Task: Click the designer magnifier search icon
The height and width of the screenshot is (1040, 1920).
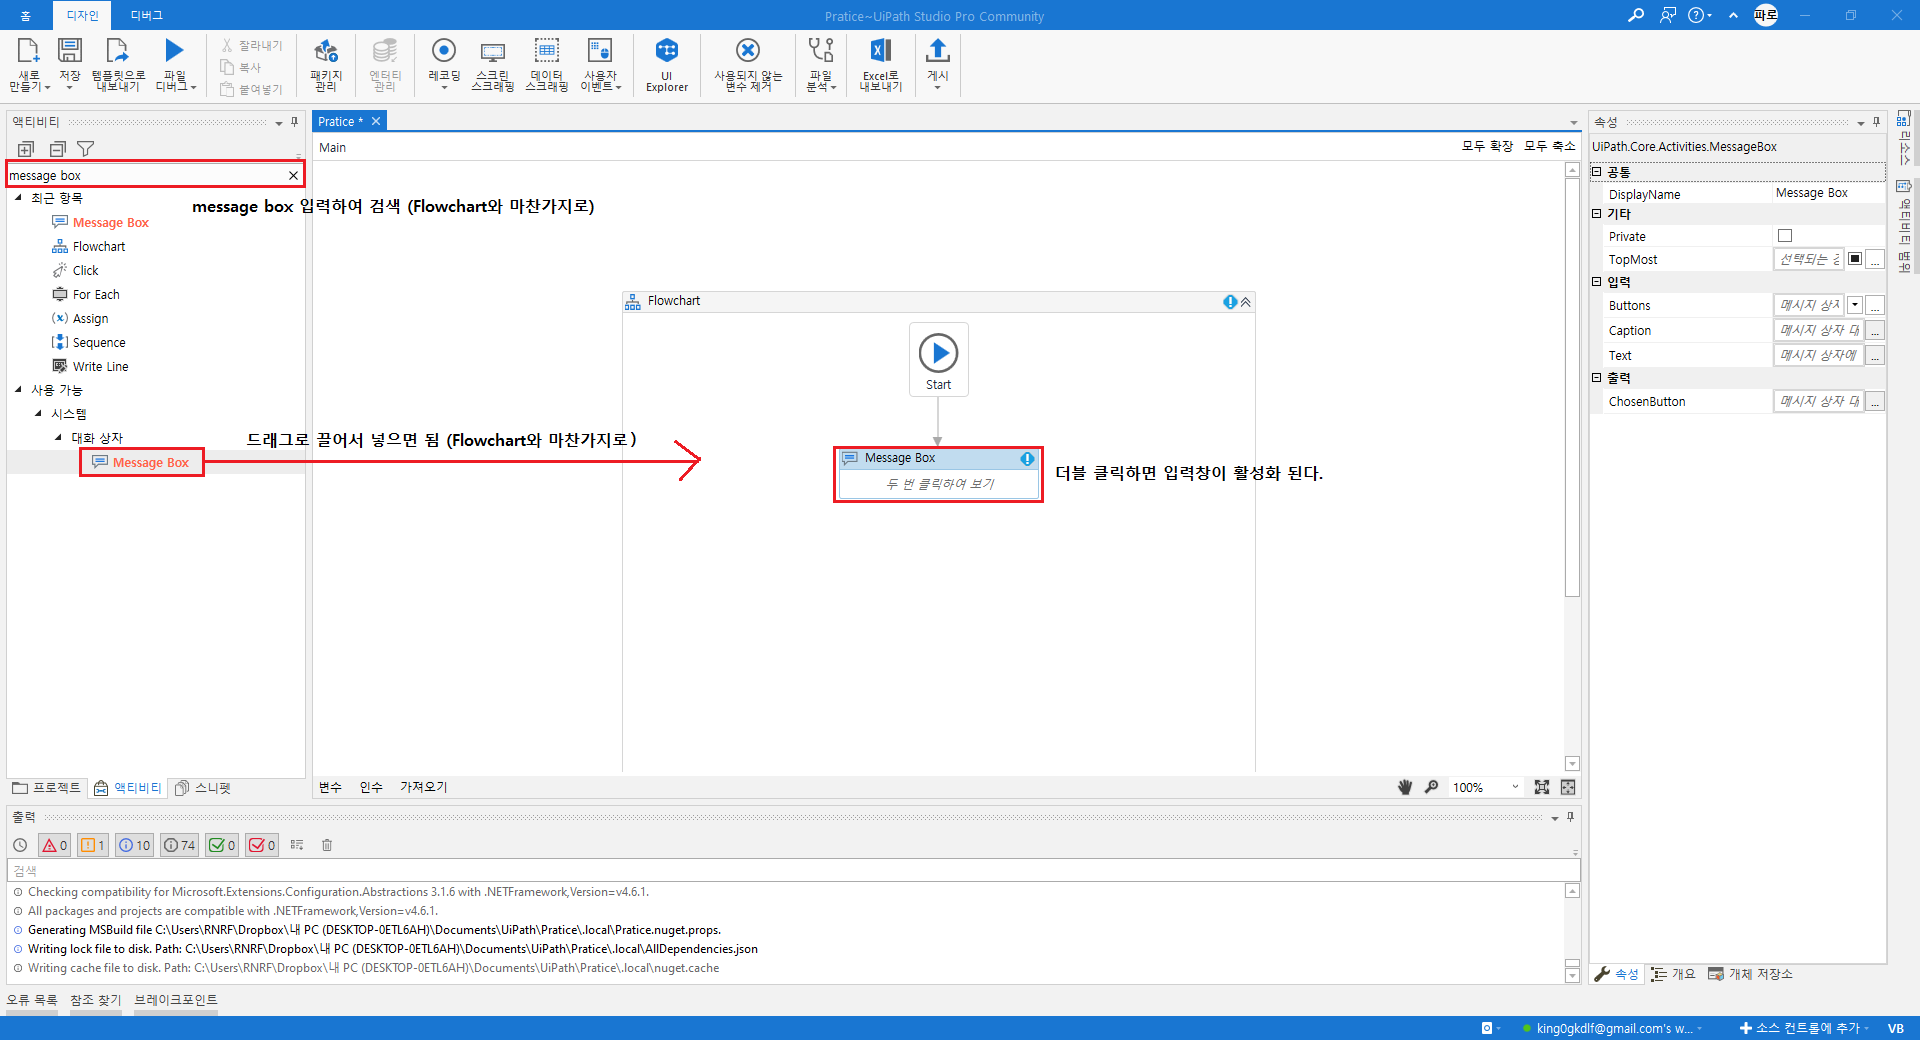Action: (1432, 787)
